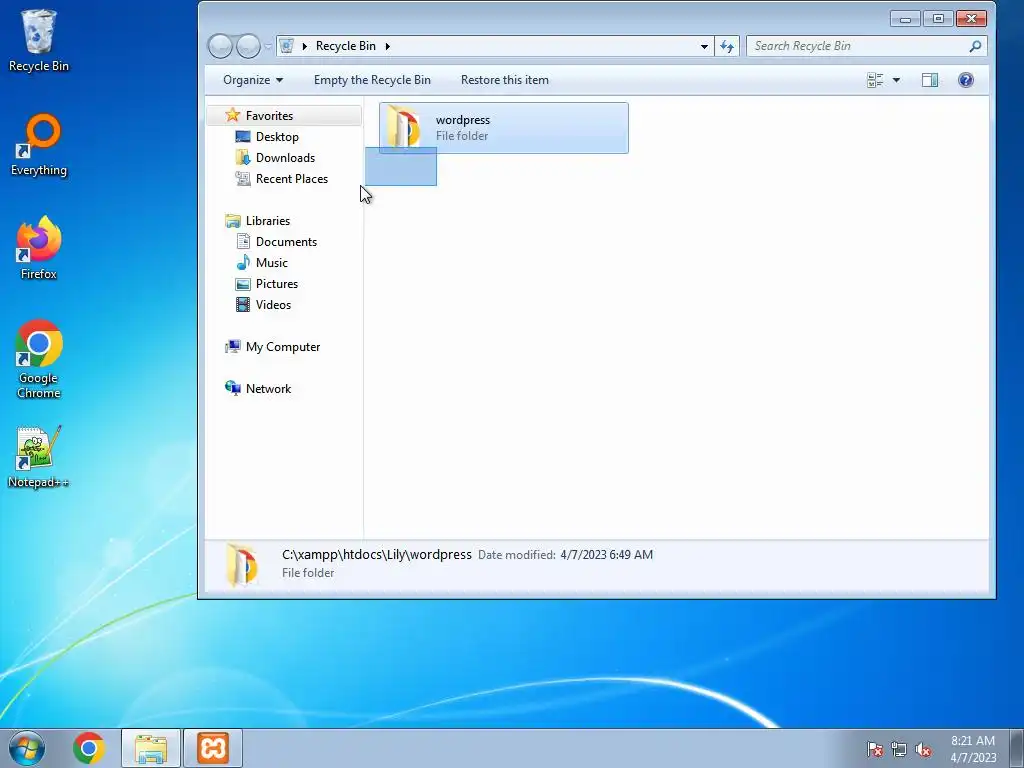Click the wordpress folder name text
The height and width of the screenshot is (768, 1024).
(462, 120)
